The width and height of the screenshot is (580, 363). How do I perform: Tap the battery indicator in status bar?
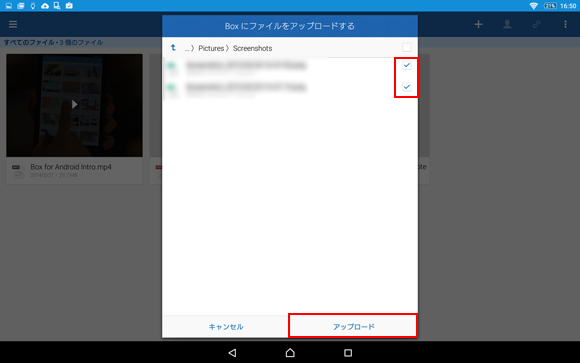pyautogui.click(x=550, y=6)
